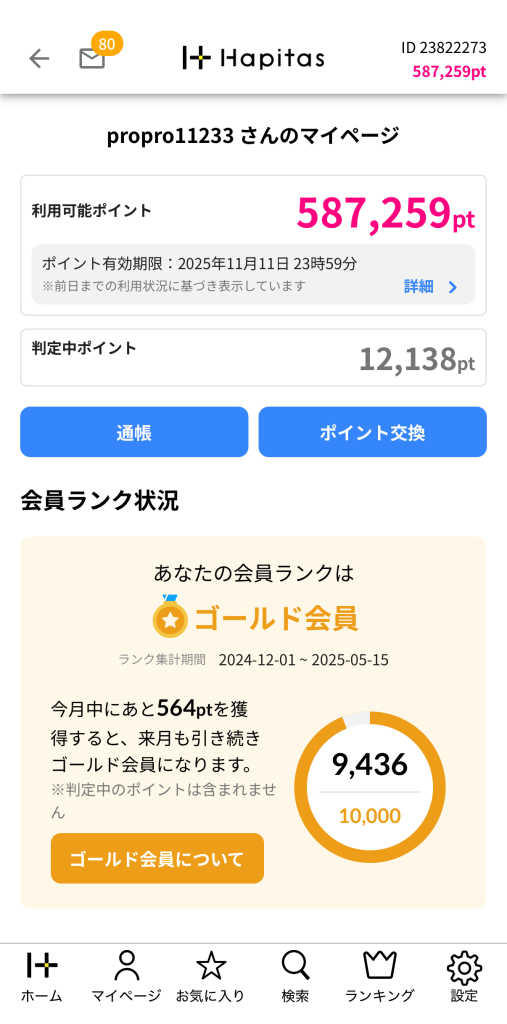Expand point expiry details chevron
This screenshot has height=1024, width=507.
pos(453,287)
